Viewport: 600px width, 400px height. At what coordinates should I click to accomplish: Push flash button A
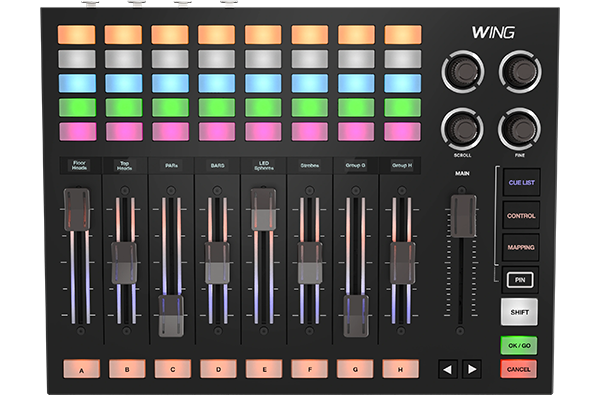coord(82,369)
